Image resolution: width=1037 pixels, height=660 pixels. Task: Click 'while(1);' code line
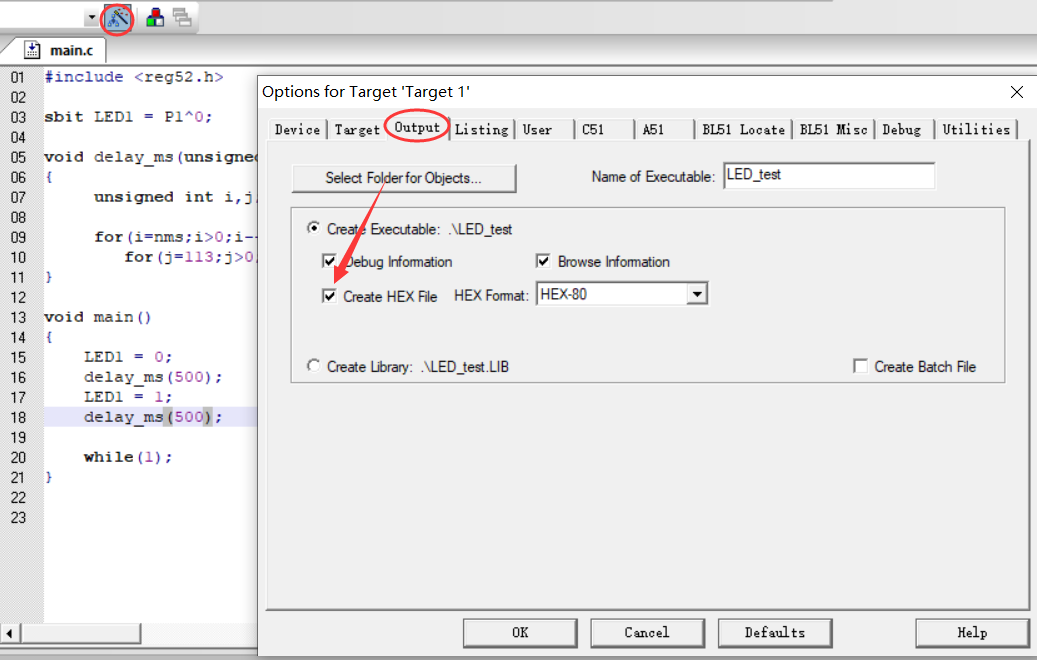[x=128, y=457]
